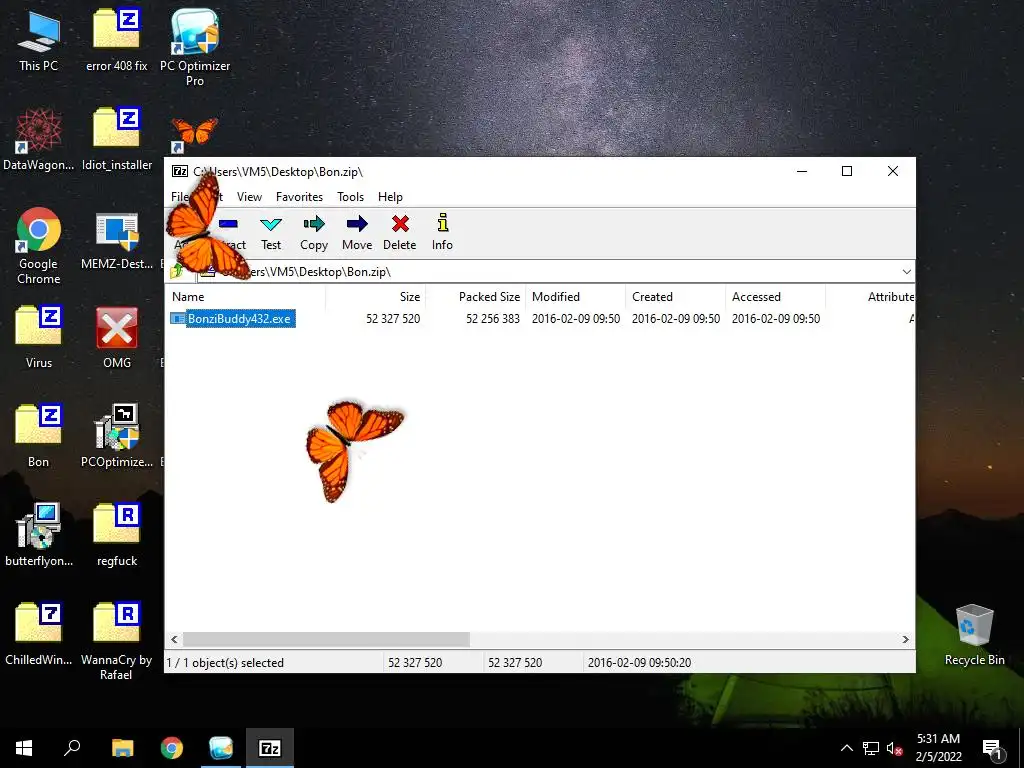
Task: Open the Tools menu
Action: click(350, 197)
